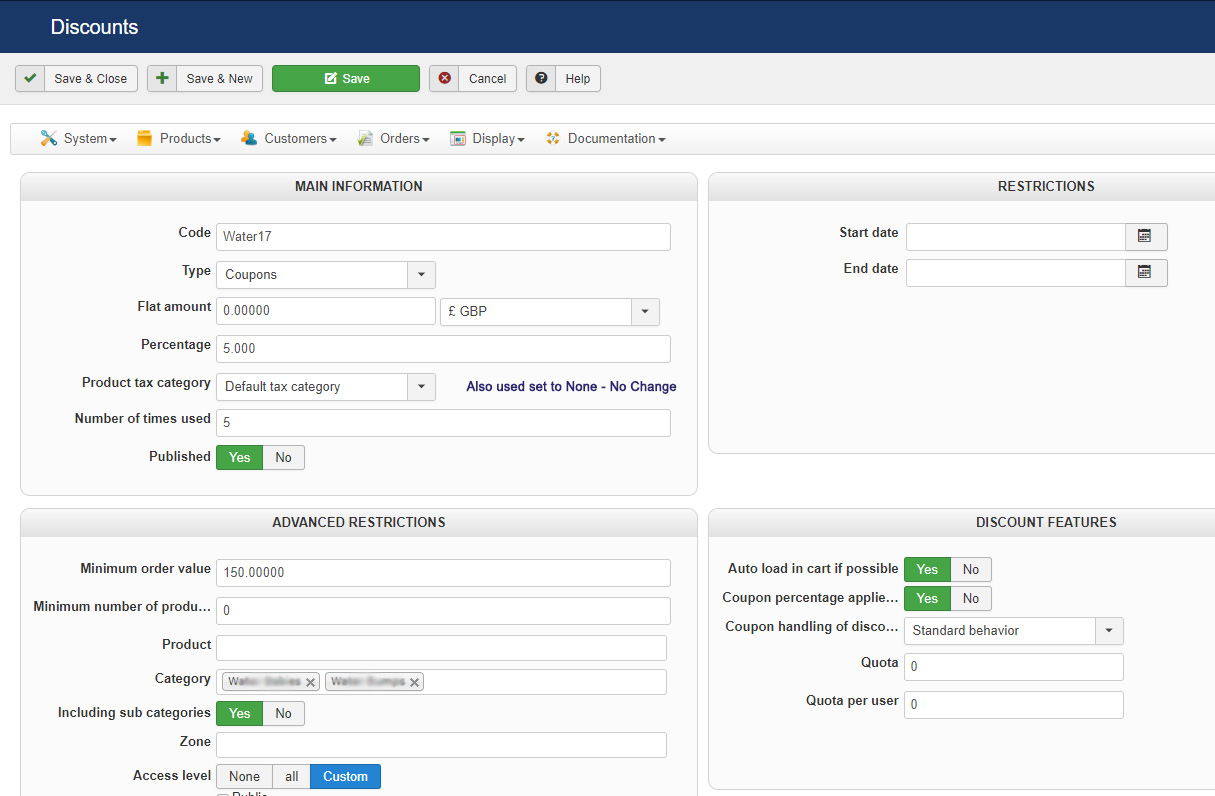Click the Zone input field
This screenshot has width=1215, height=796.
tap(441, 745)
